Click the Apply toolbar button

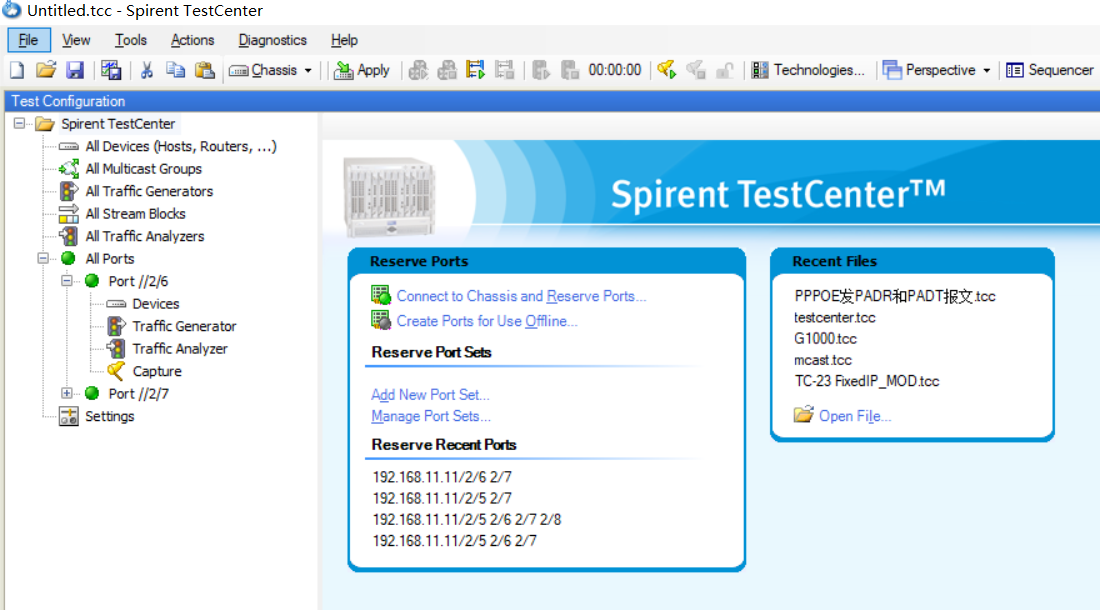coord(362,70)
